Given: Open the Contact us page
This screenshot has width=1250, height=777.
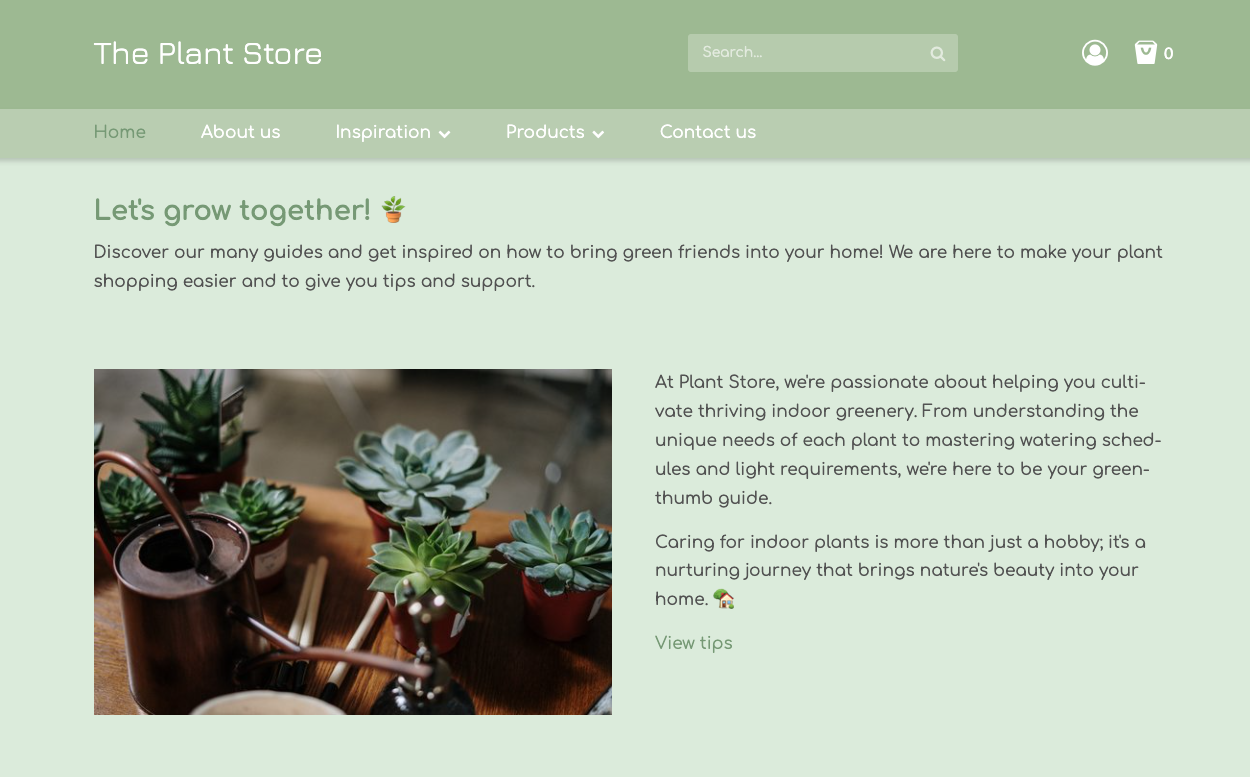Looking at the screenshot, I should pos(708,133).
